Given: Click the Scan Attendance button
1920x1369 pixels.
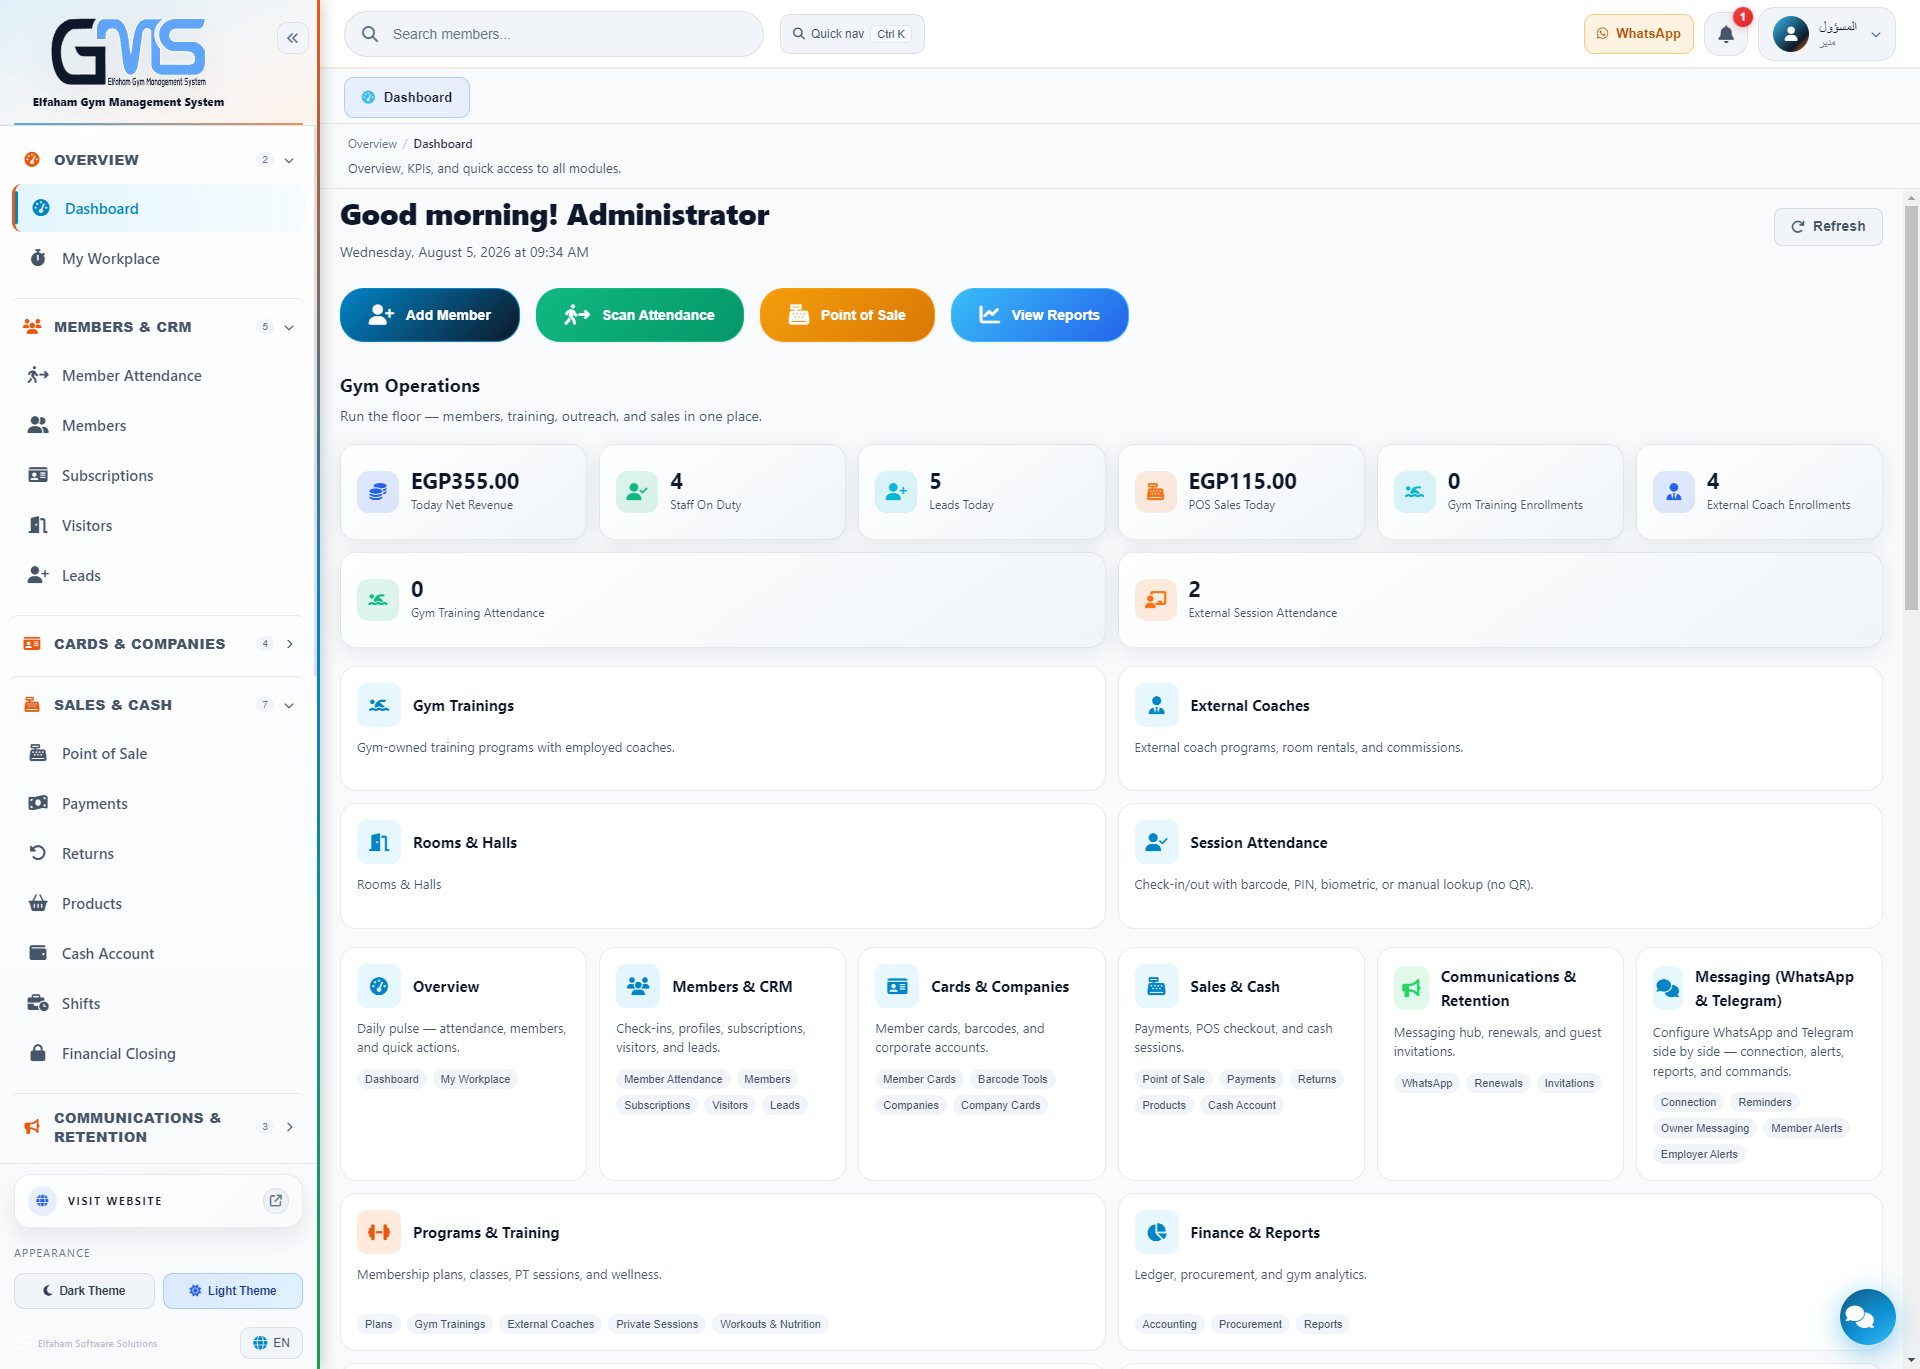Looking at the screenshot, I should coord(640,315).
